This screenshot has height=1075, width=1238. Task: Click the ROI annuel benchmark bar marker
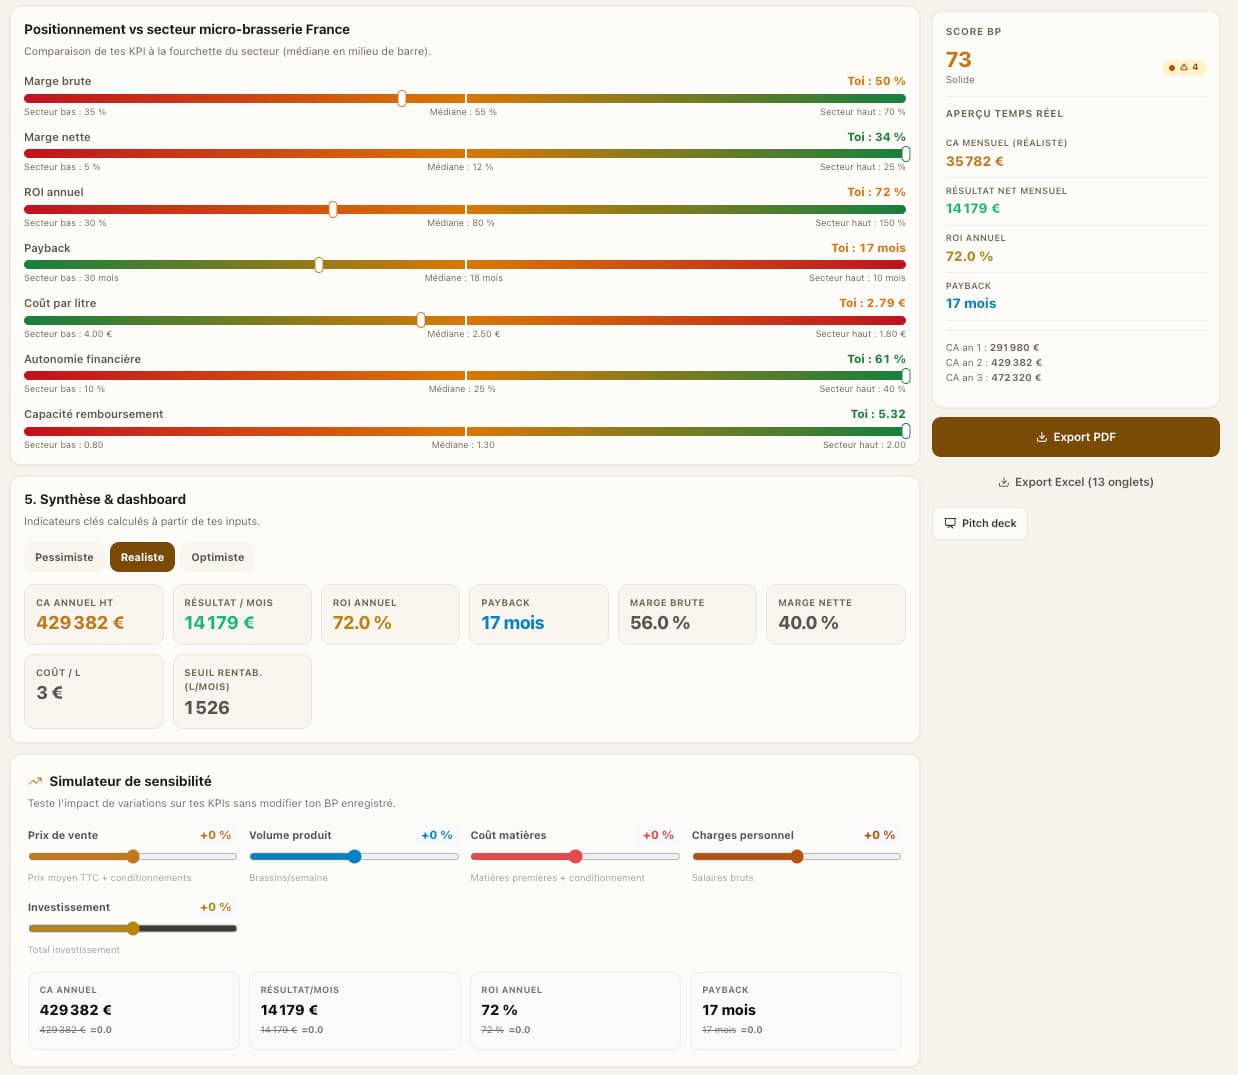point(333,209)
